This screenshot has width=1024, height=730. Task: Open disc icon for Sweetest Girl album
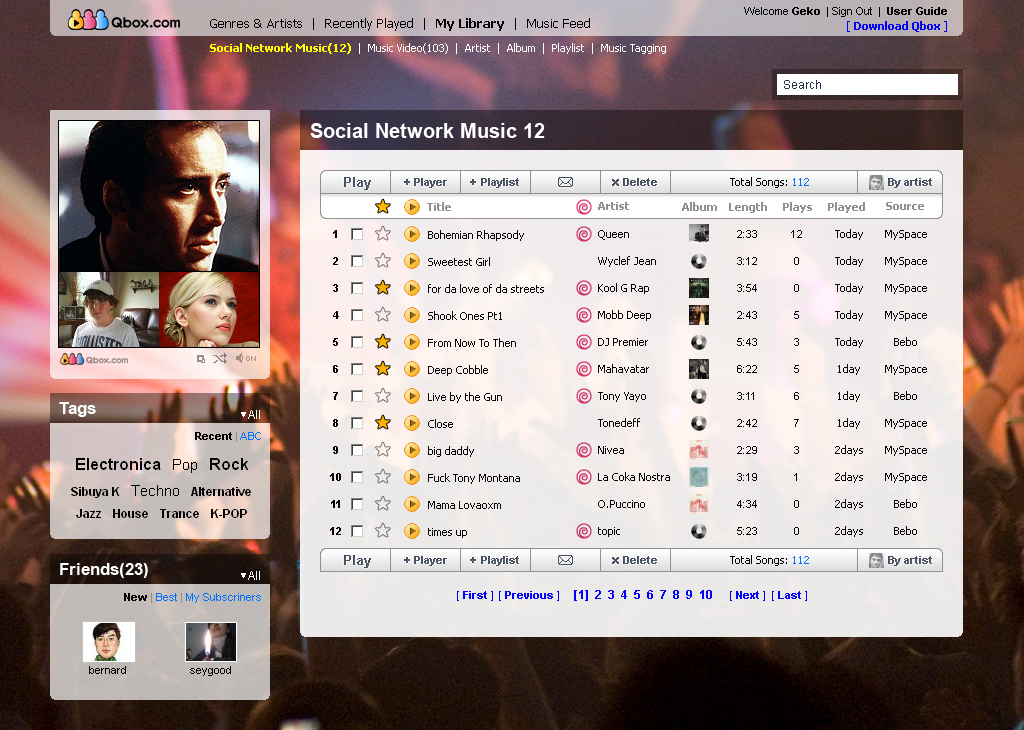699,261
